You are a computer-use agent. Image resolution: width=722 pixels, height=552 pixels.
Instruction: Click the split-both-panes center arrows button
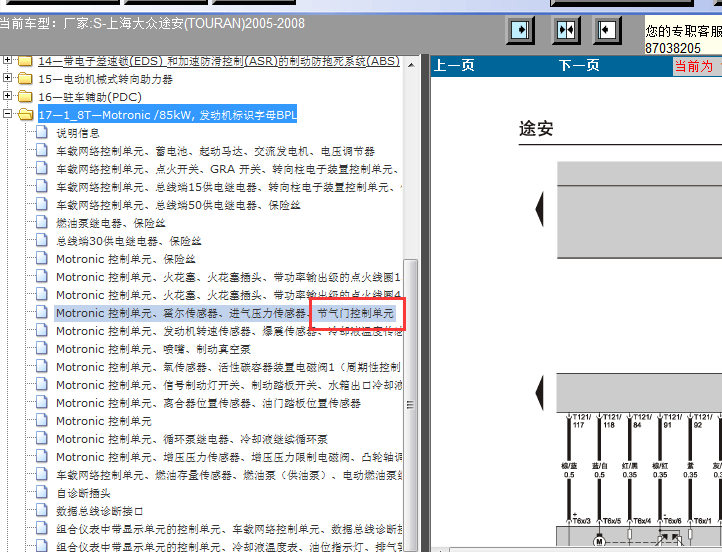click(566, 30)
